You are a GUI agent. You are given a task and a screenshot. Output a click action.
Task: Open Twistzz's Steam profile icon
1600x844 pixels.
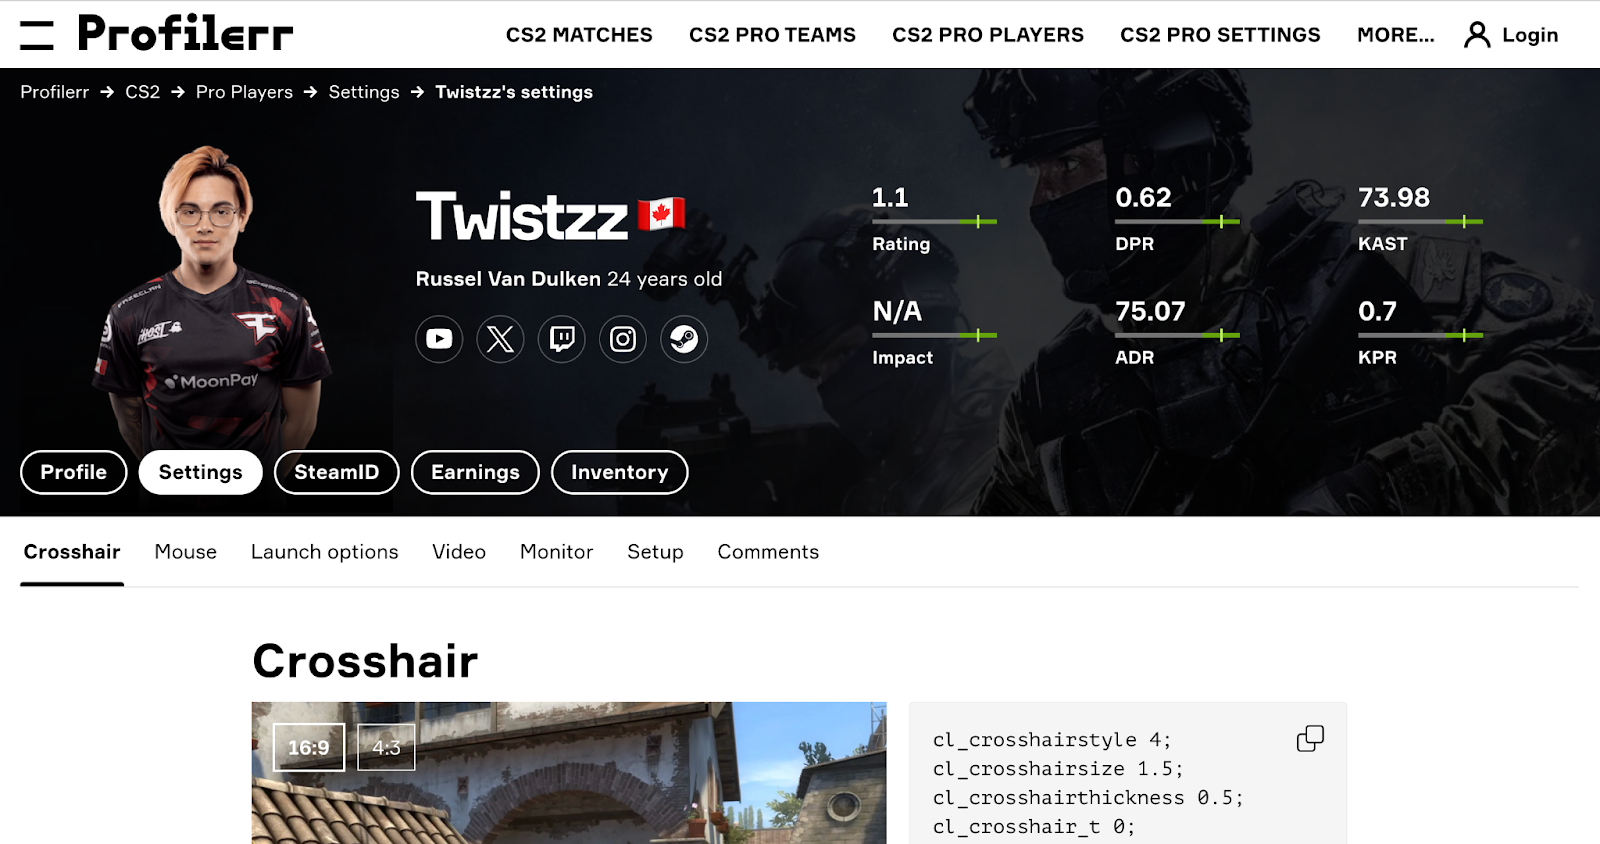pos(684,339)
